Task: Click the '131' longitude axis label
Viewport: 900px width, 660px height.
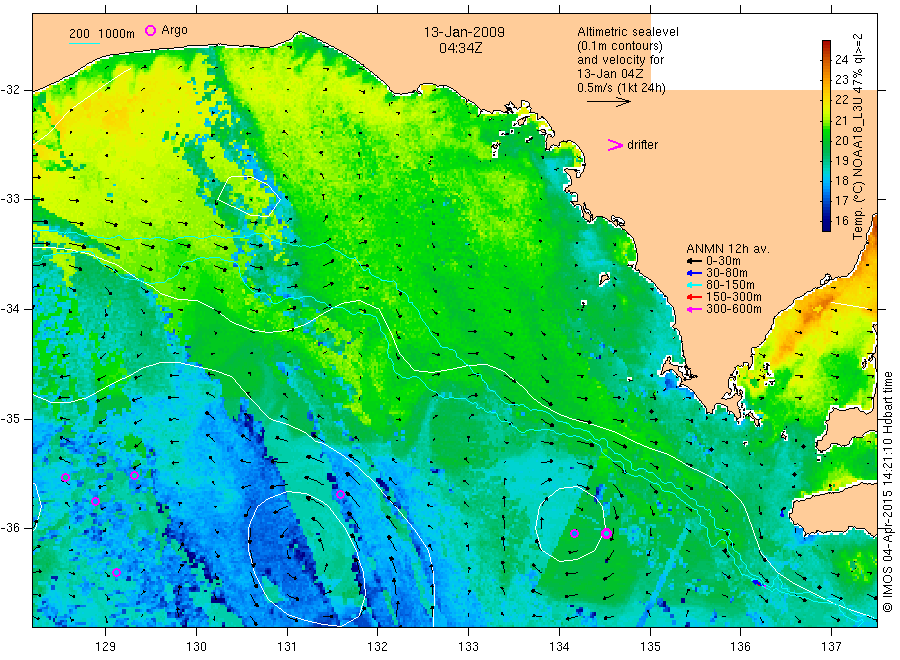Action: [287, 647]
